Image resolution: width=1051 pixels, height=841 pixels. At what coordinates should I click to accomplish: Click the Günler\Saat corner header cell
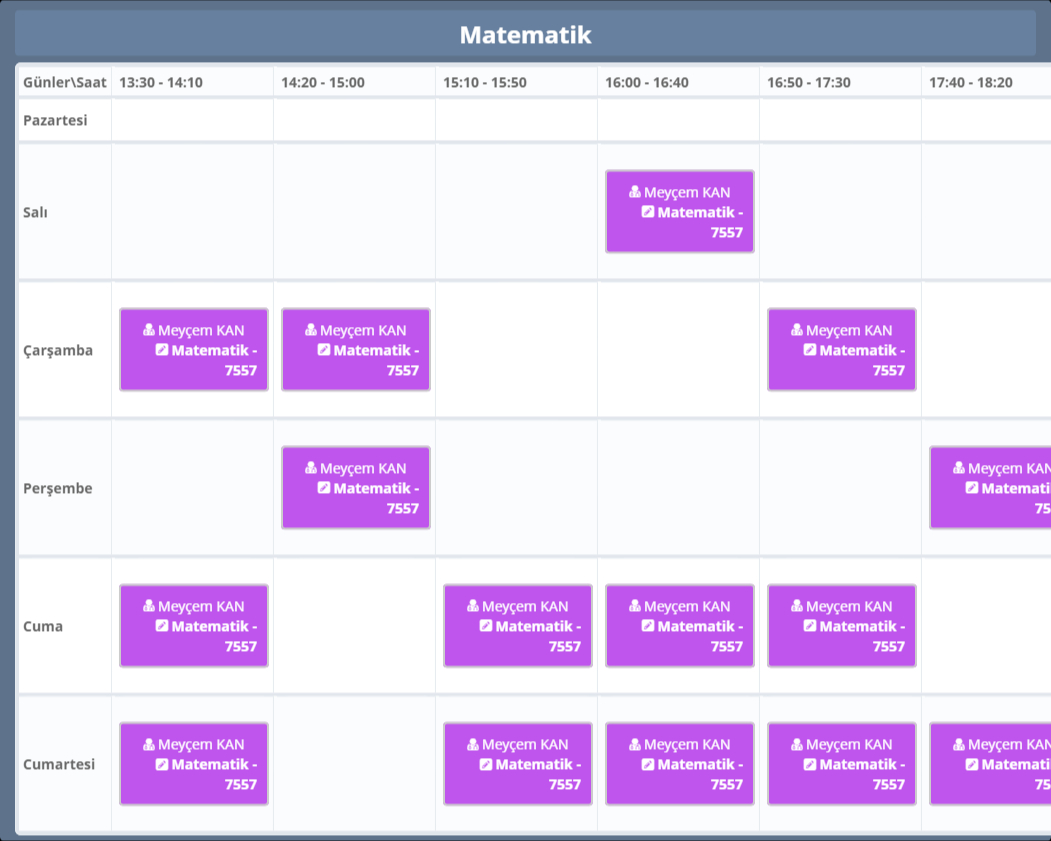[64, 82]
